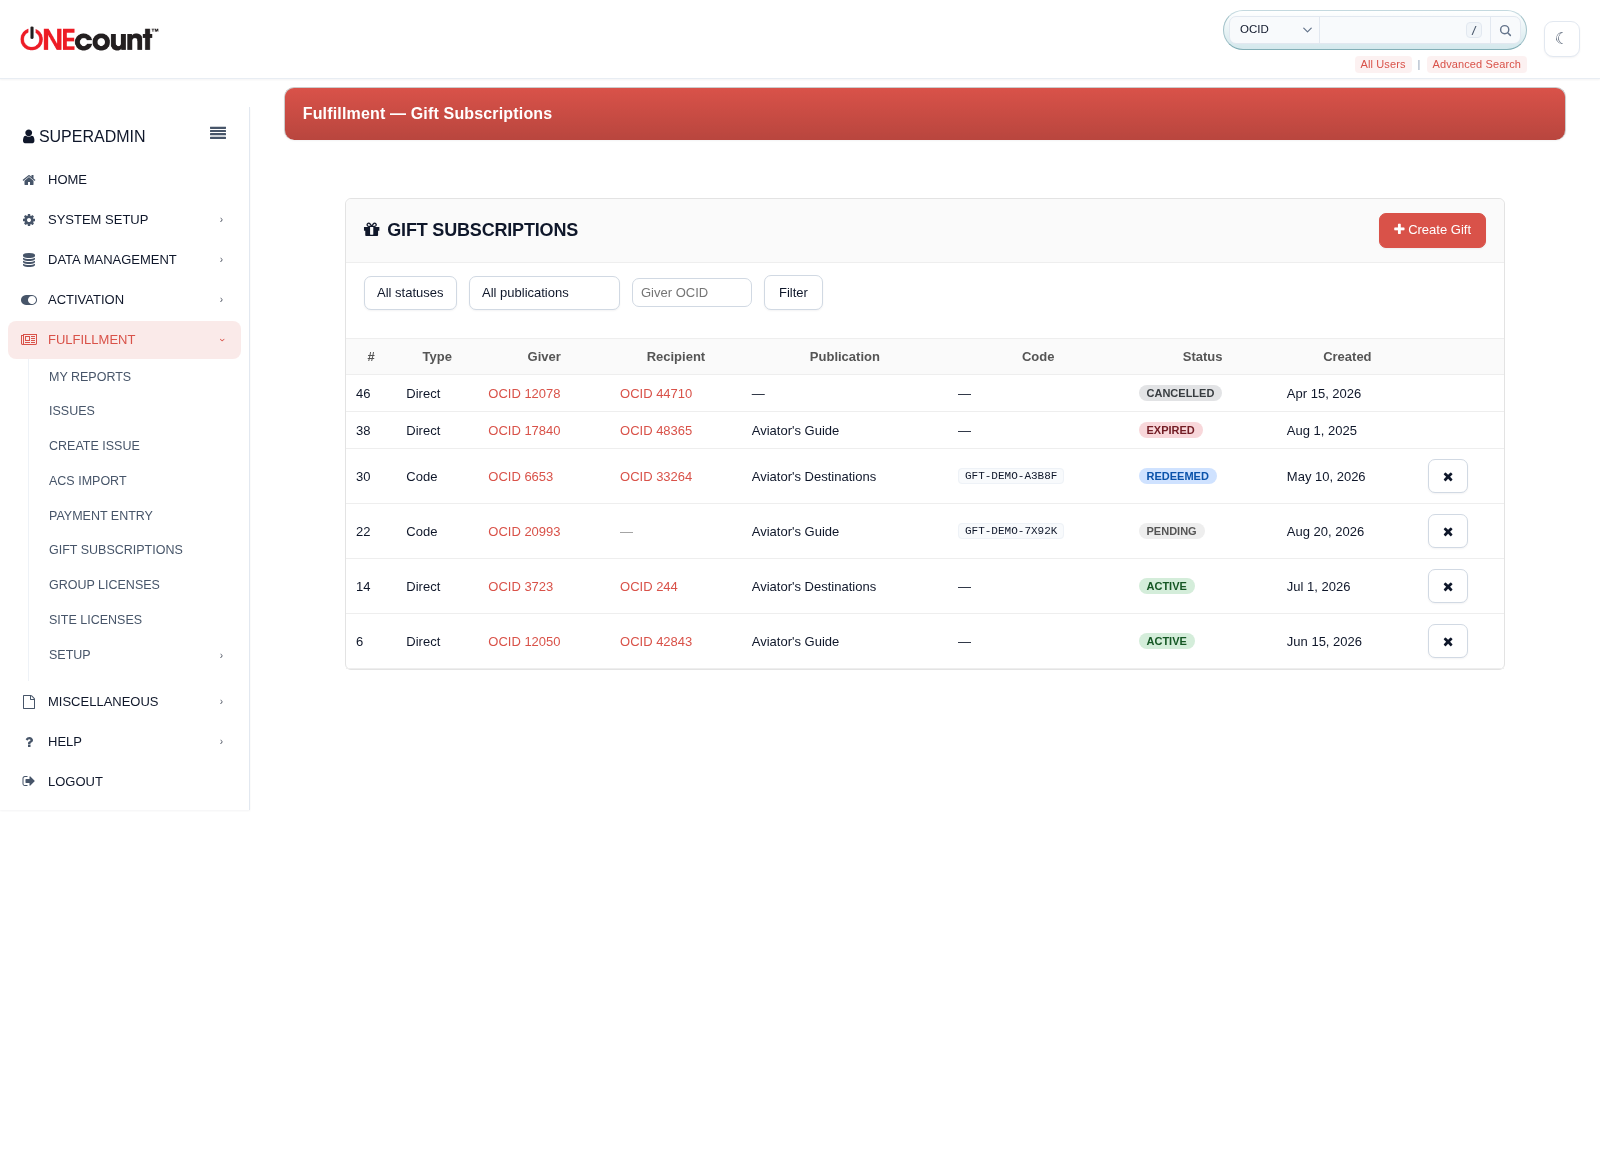
Task: Open ACS Import menu item
Action: click(88, 481)
